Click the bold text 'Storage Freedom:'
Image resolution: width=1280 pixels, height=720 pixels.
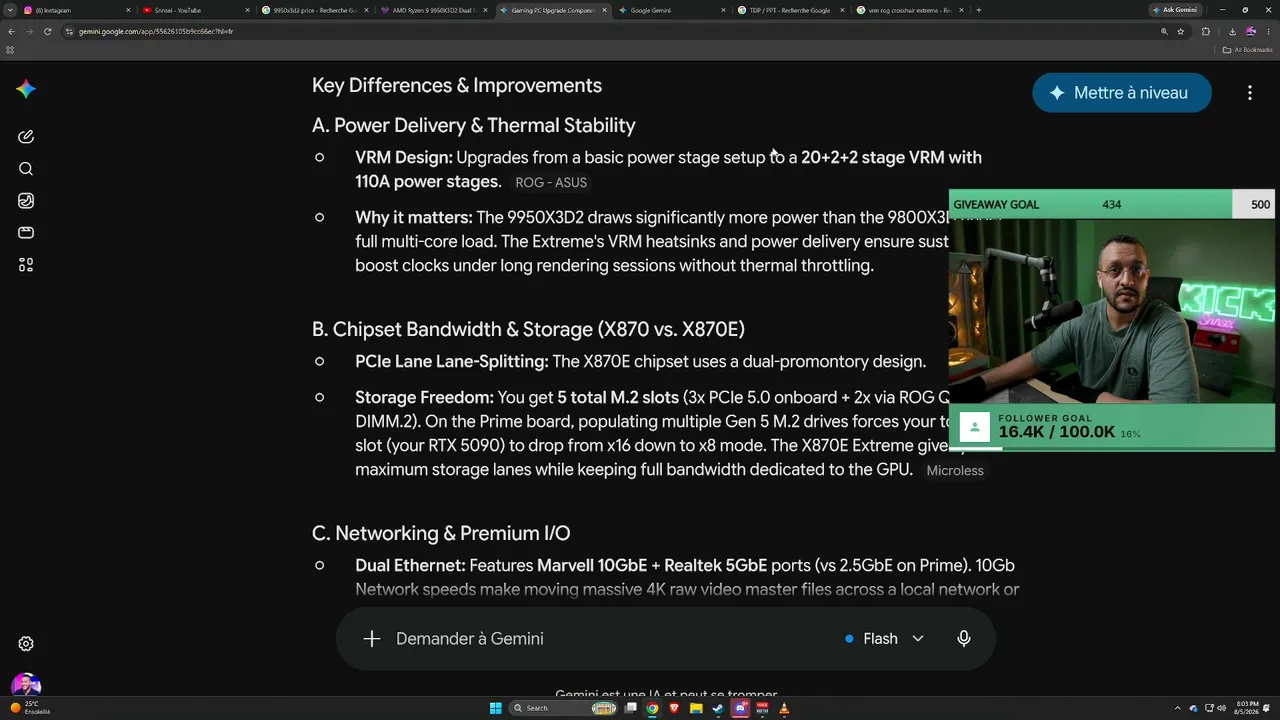click(x=425, y=397)
